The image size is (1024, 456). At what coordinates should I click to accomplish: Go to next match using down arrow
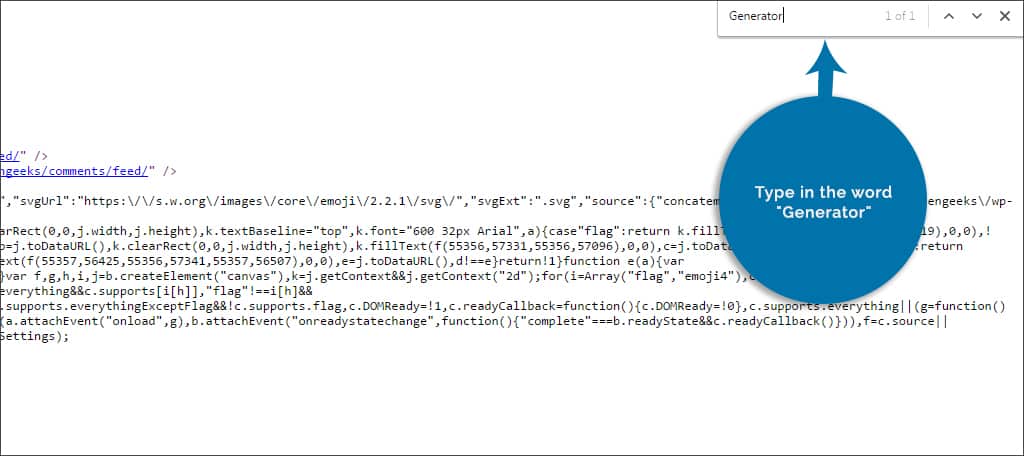(x=977, y=16)
